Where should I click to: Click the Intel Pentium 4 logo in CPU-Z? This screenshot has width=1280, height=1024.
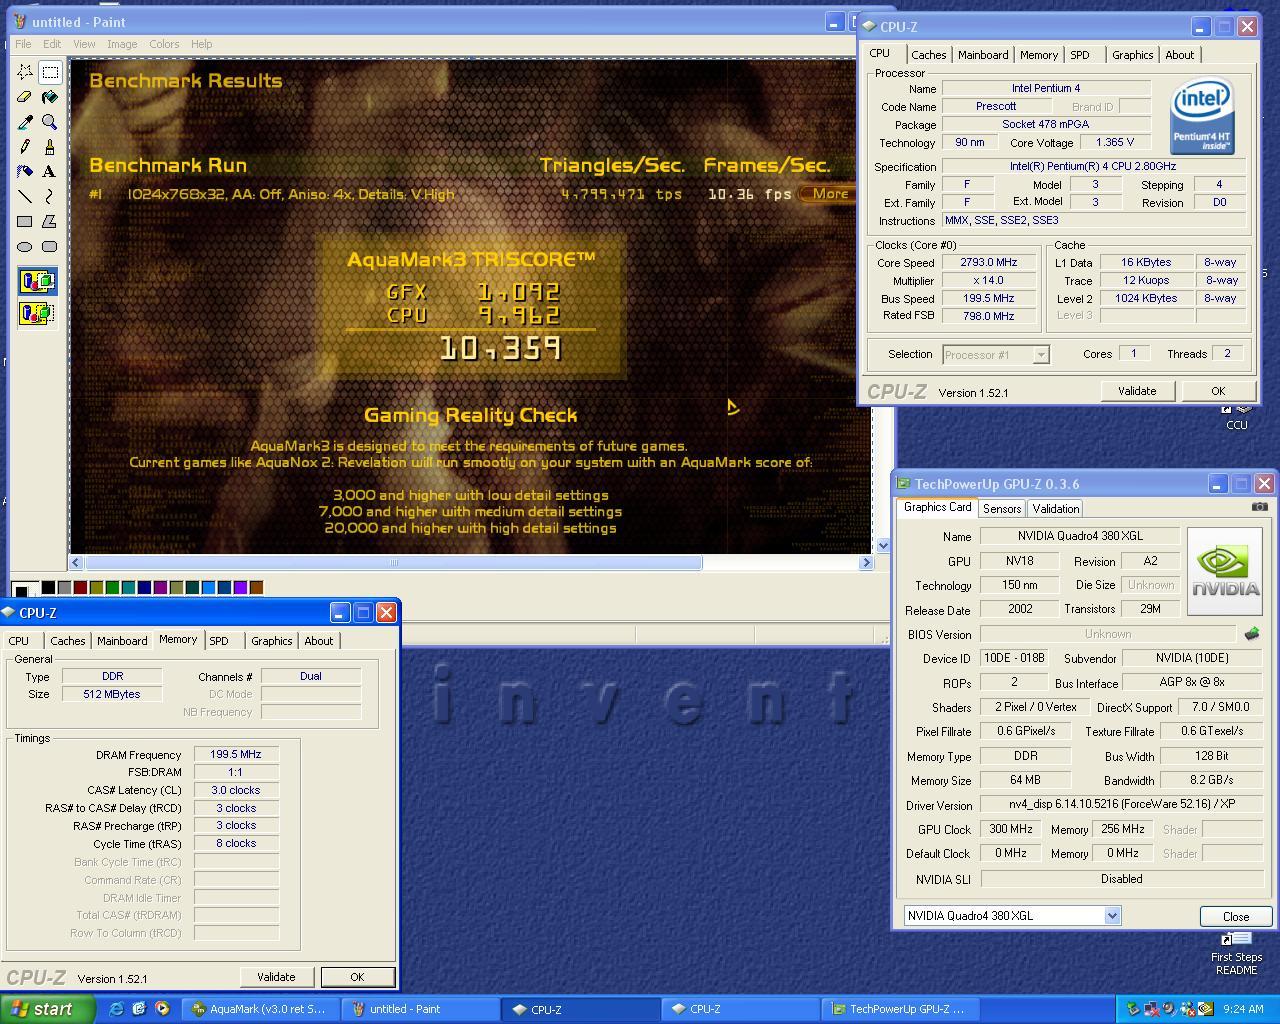pos(1202,118)
